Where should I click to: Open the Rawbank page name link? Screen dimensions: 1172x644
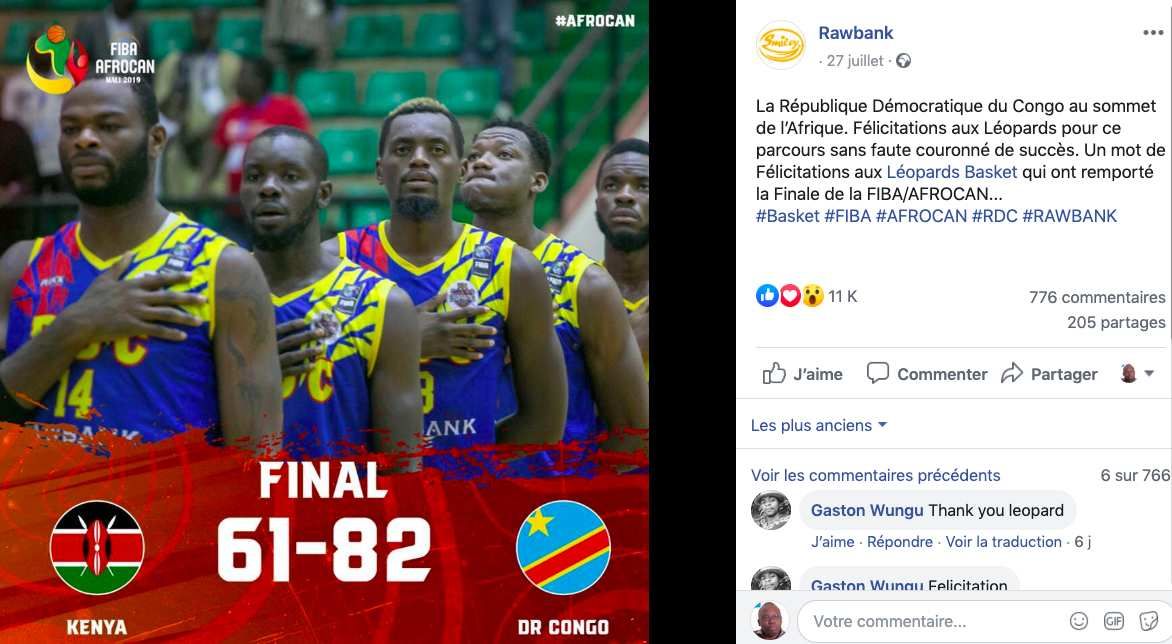click(x=856, y=33)
